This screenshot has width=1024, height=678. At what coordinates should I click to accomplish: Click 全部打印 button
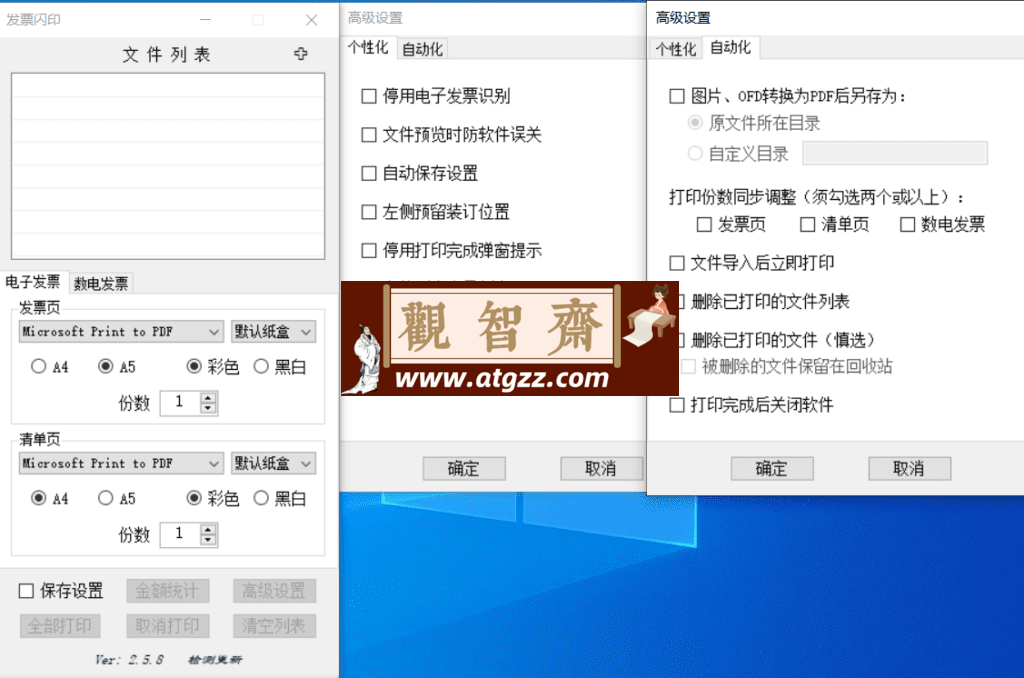60,626
